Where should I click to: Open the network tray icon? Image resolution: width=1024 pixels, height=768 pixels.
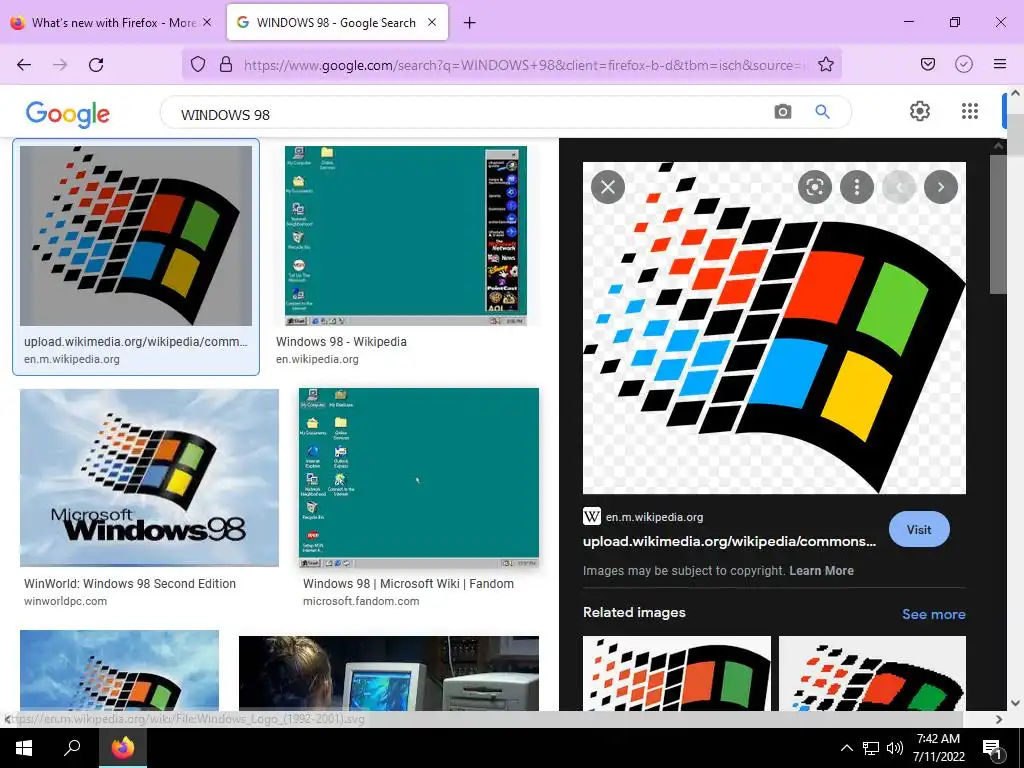click(x=871, y=748)
